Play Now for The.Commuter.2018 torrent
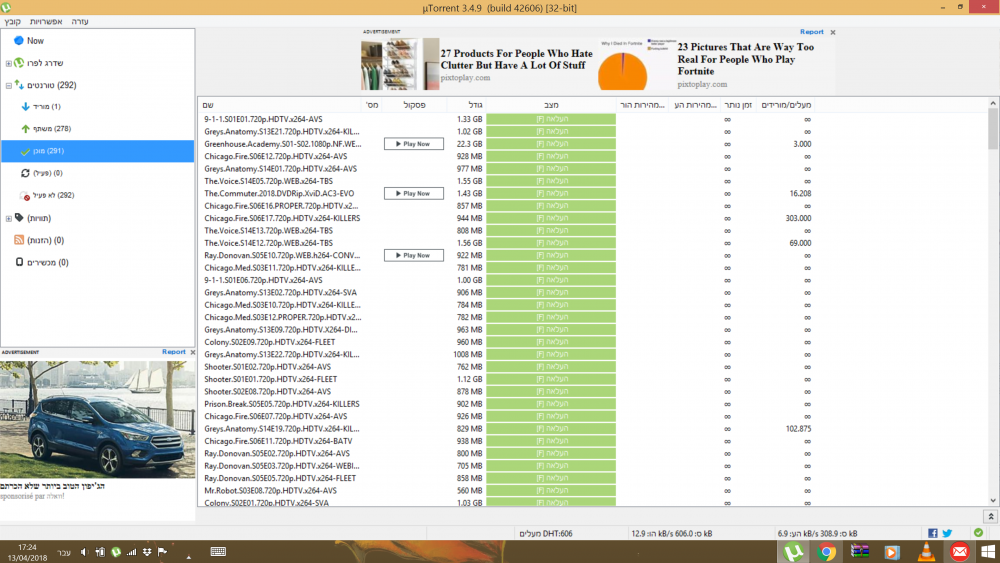Image resolution: width=1000 pixels, height=563 pixels. click(x=414, y=193)
